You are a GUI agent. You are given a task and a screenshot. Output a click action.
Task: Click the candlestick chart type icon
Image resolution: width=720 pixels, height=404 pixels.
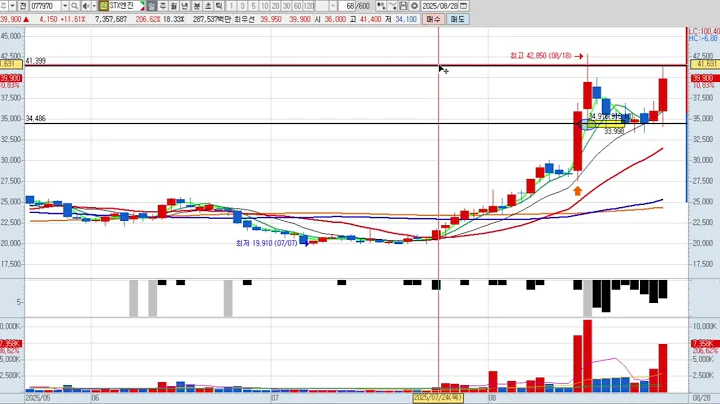pyautogui.click(x=381, y=6)
